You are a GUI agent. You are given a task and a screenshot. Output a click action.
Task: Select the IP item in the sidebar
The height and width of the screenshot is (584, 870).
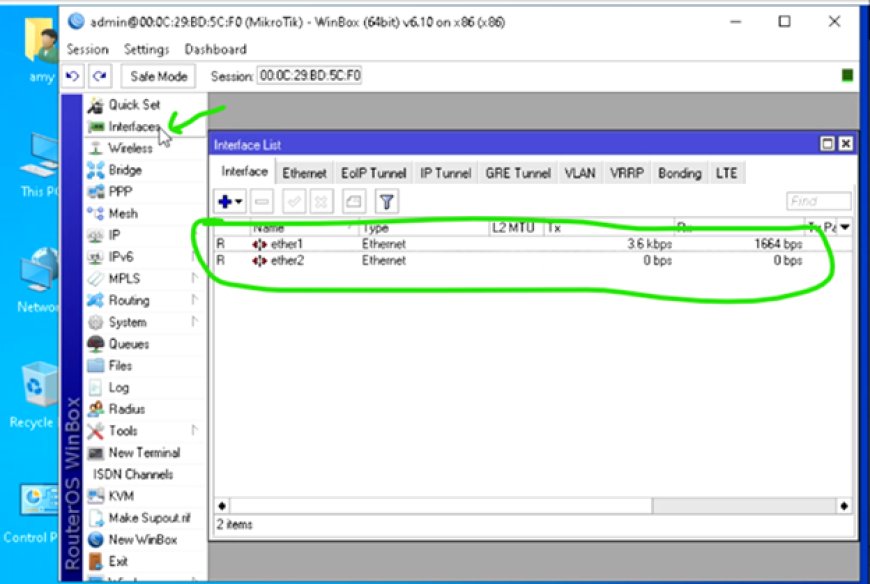click(x=114, y=235)
